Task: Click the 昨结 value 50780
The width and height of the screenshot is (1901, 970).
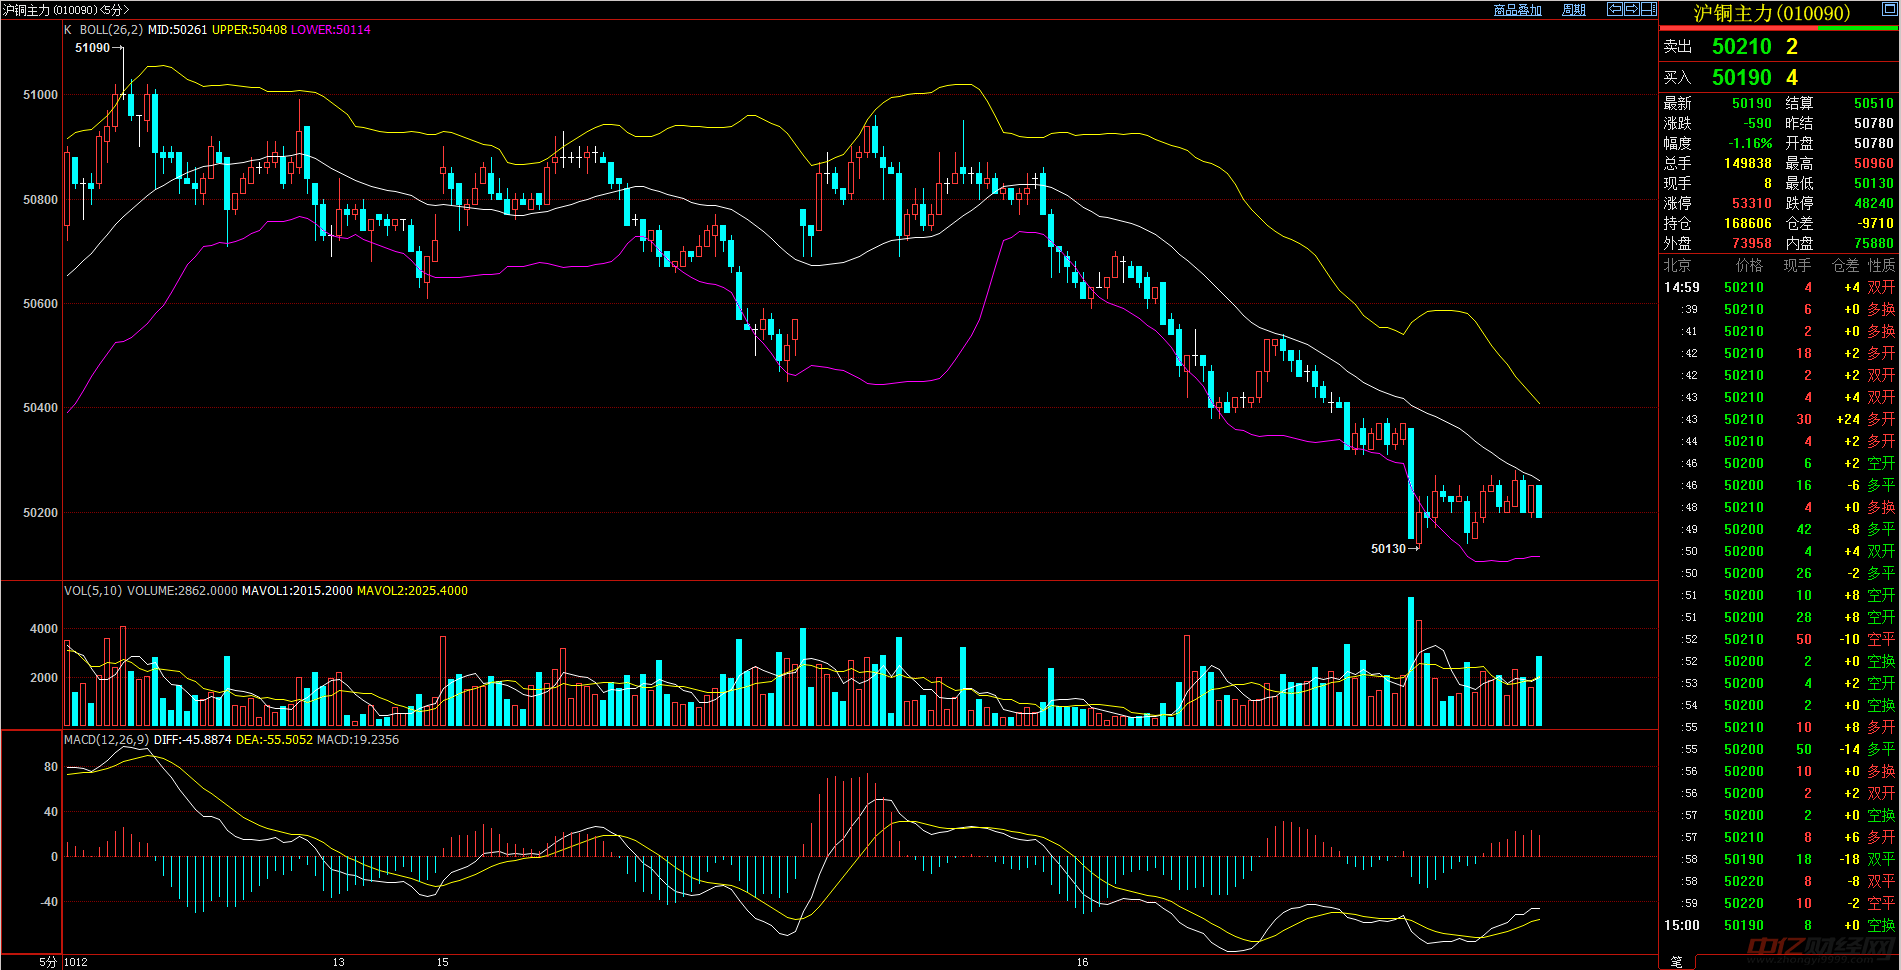Action: (1873, 123)
